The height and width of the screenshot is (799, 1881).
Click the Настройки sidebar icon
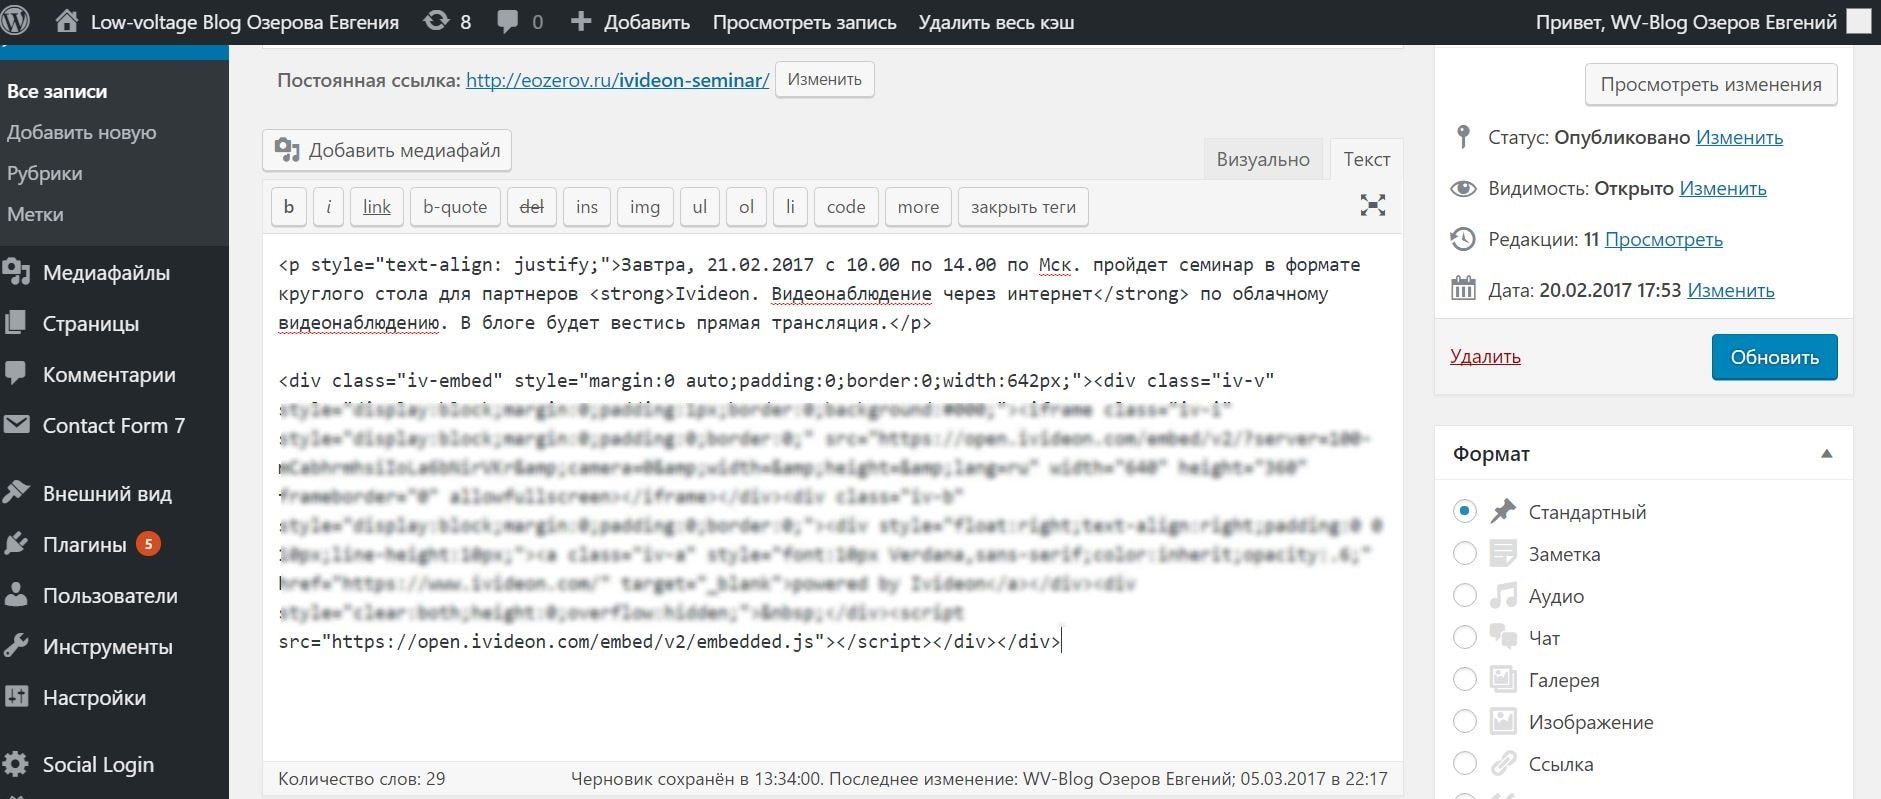click(x=15, y=697)
